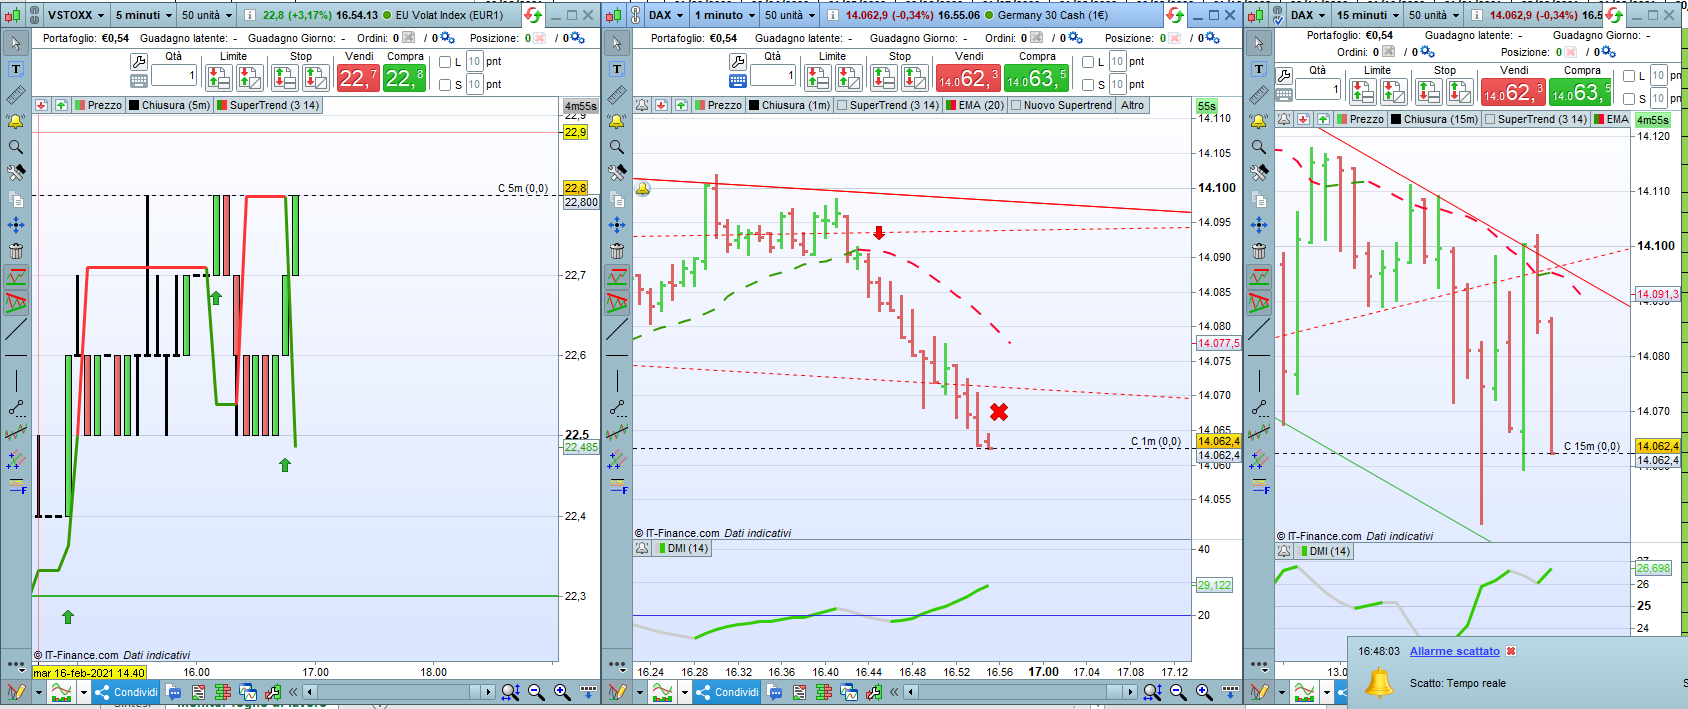Image resolution: width=1688 pixels, height=709 pixels.
Task: Click the horizontal scrollbar in VSTOXX bottom toolbar
Action: (x=399, y=692)
